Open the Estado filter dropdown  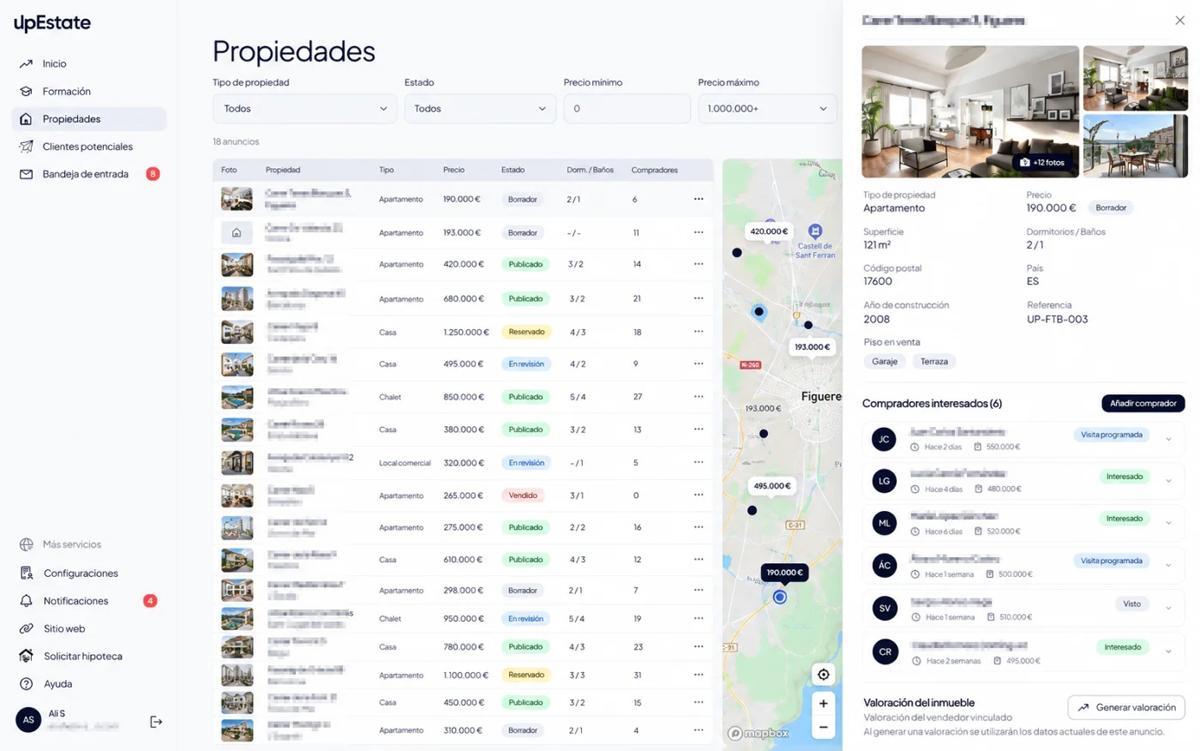pyautogui.click(x=480, y=108)
